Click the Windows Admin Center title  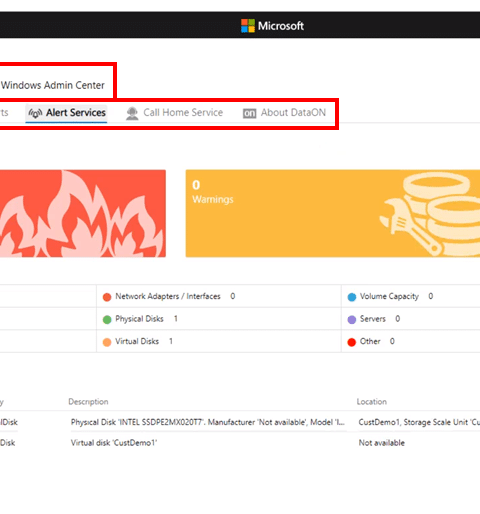tap(53, 85)
